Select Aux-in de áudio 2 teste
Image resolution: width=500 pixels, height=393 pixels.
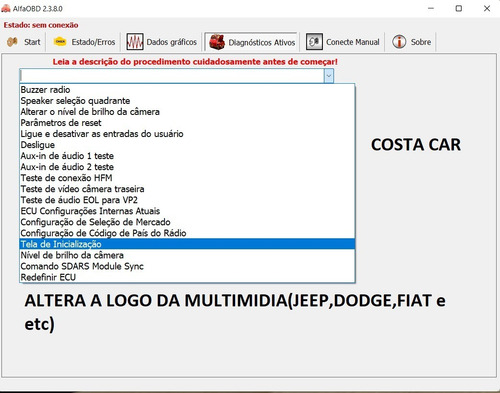click(x=187, y=167)
